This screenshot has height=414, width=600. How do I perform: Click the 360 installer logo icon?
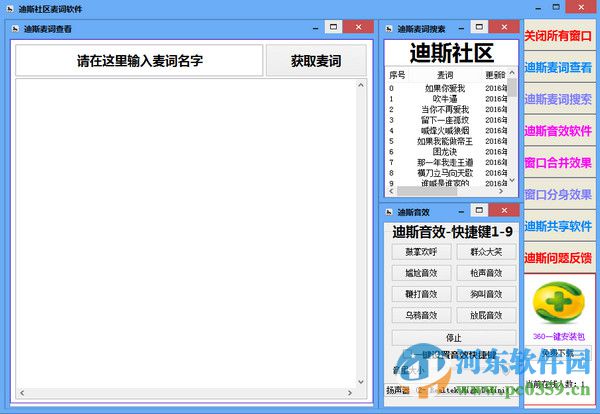point(559,302)
